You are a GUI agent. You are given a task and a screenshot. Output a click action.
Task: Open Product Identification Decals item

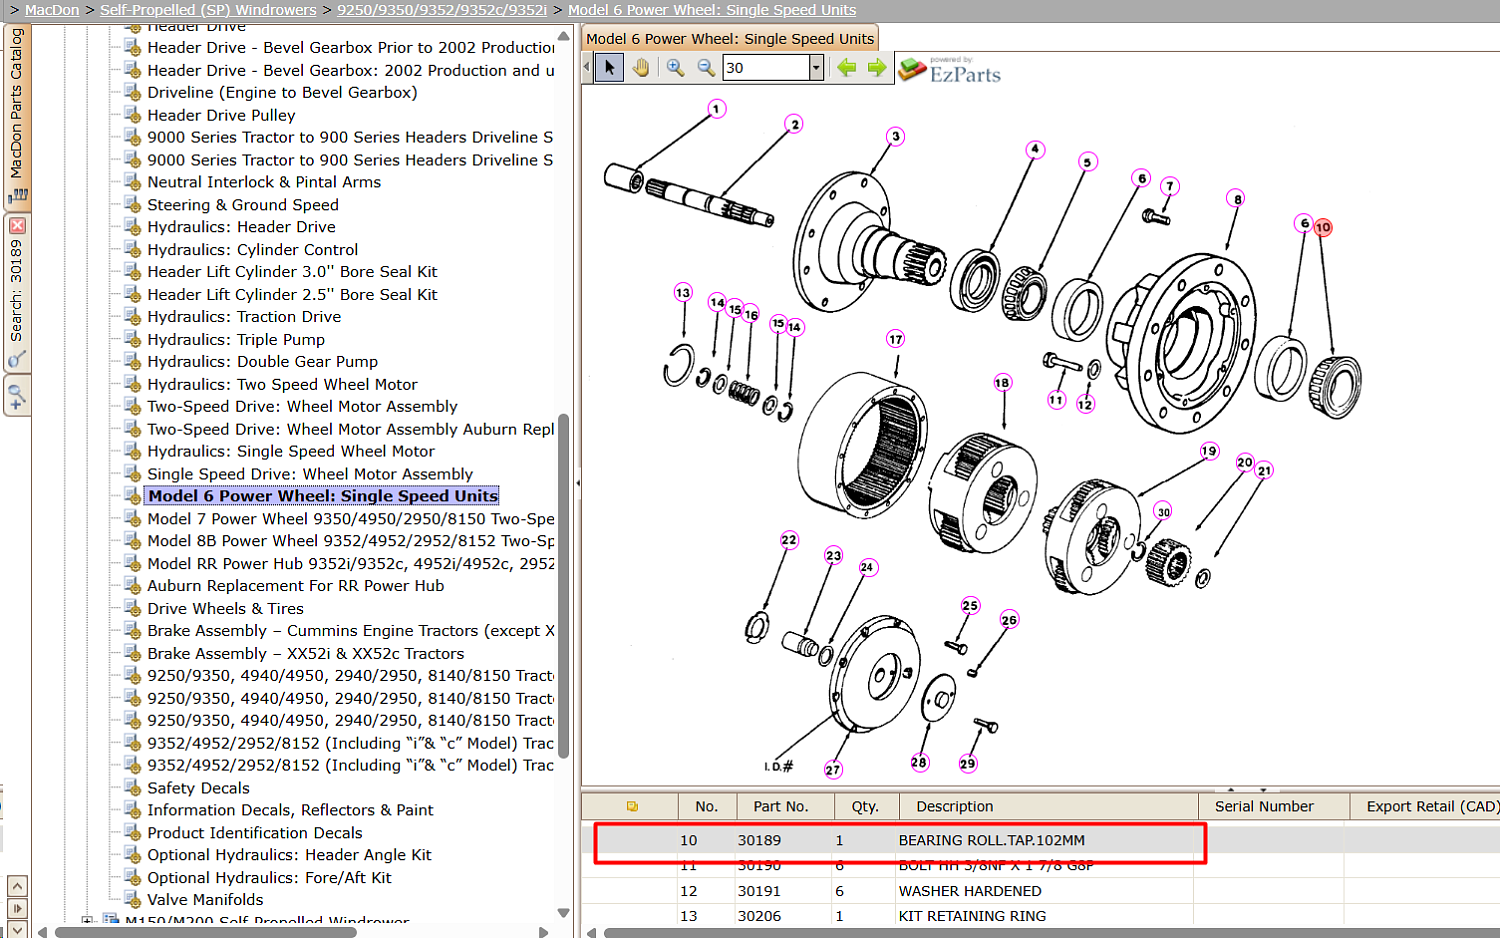pyautogui.click(x=254, y=833)
